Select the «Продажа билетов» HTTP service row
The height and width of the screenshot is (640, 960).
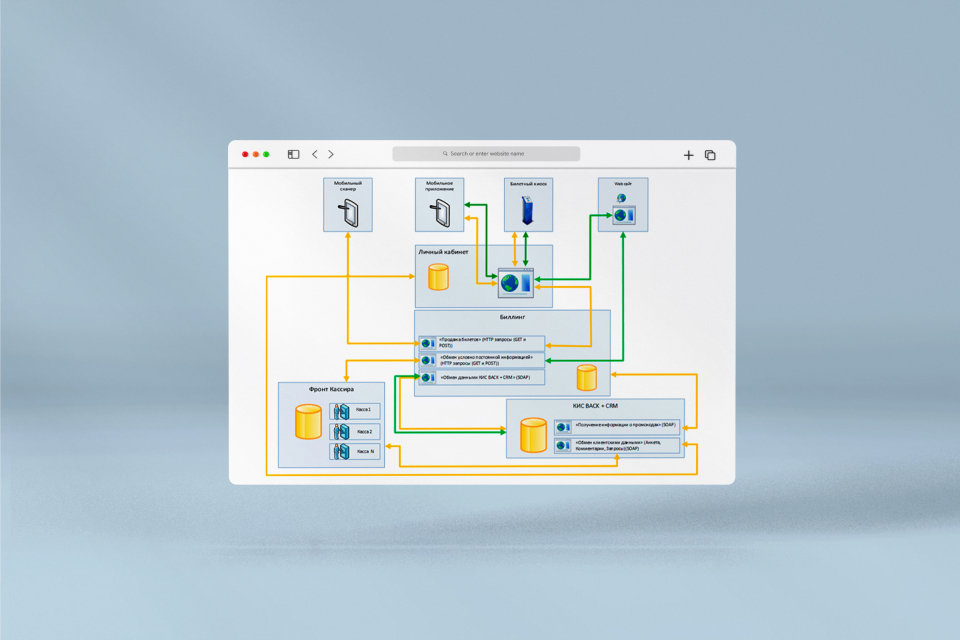coord(482,343)
